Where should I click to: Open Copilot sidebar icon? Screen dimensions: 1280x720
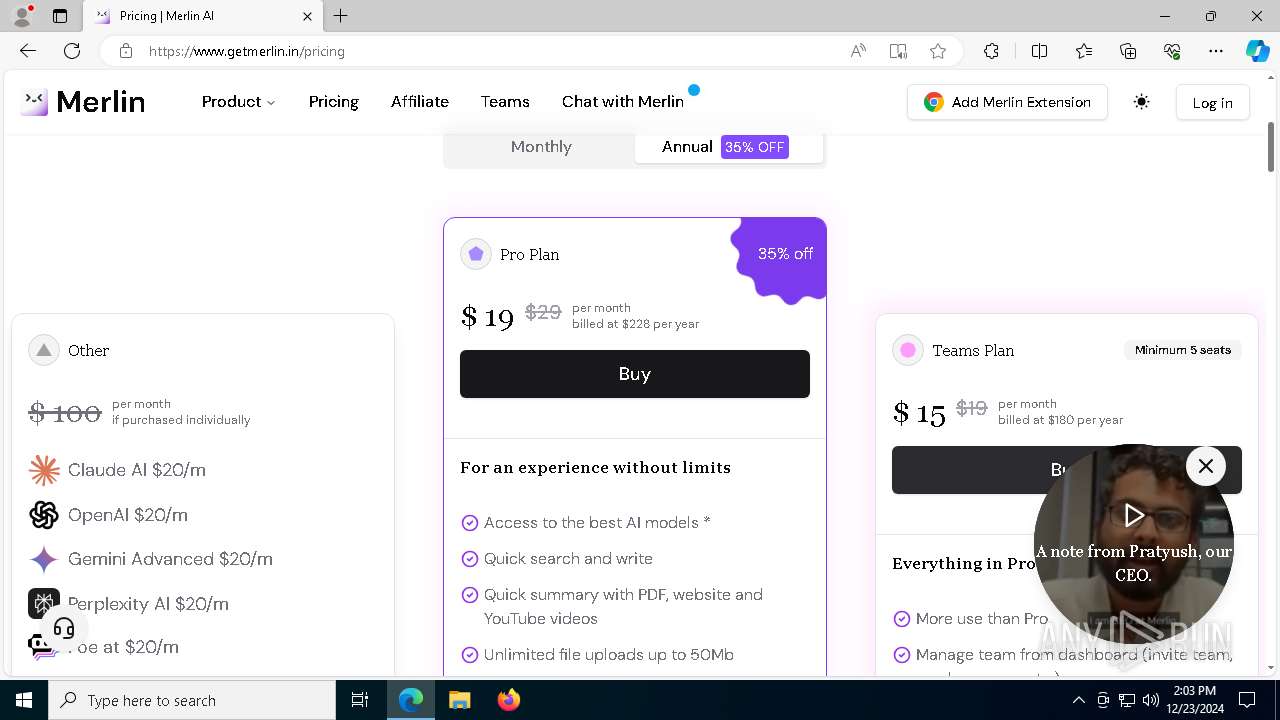pyautogui.click(x=1257, y=51)
